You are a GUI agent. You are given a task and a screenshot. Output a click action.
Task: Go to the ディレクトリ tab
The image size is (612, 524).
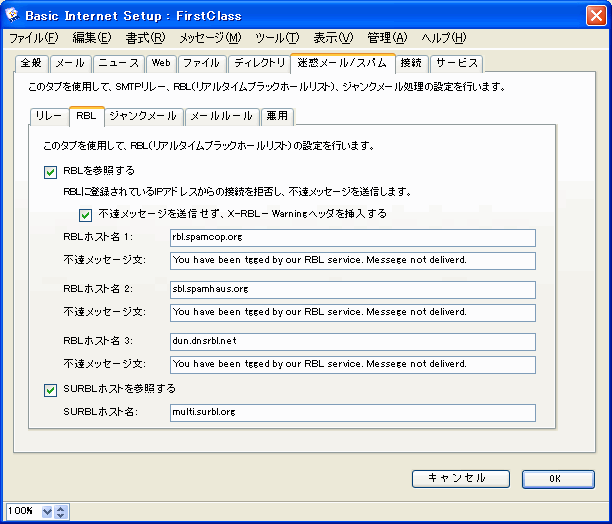point(259,63)
